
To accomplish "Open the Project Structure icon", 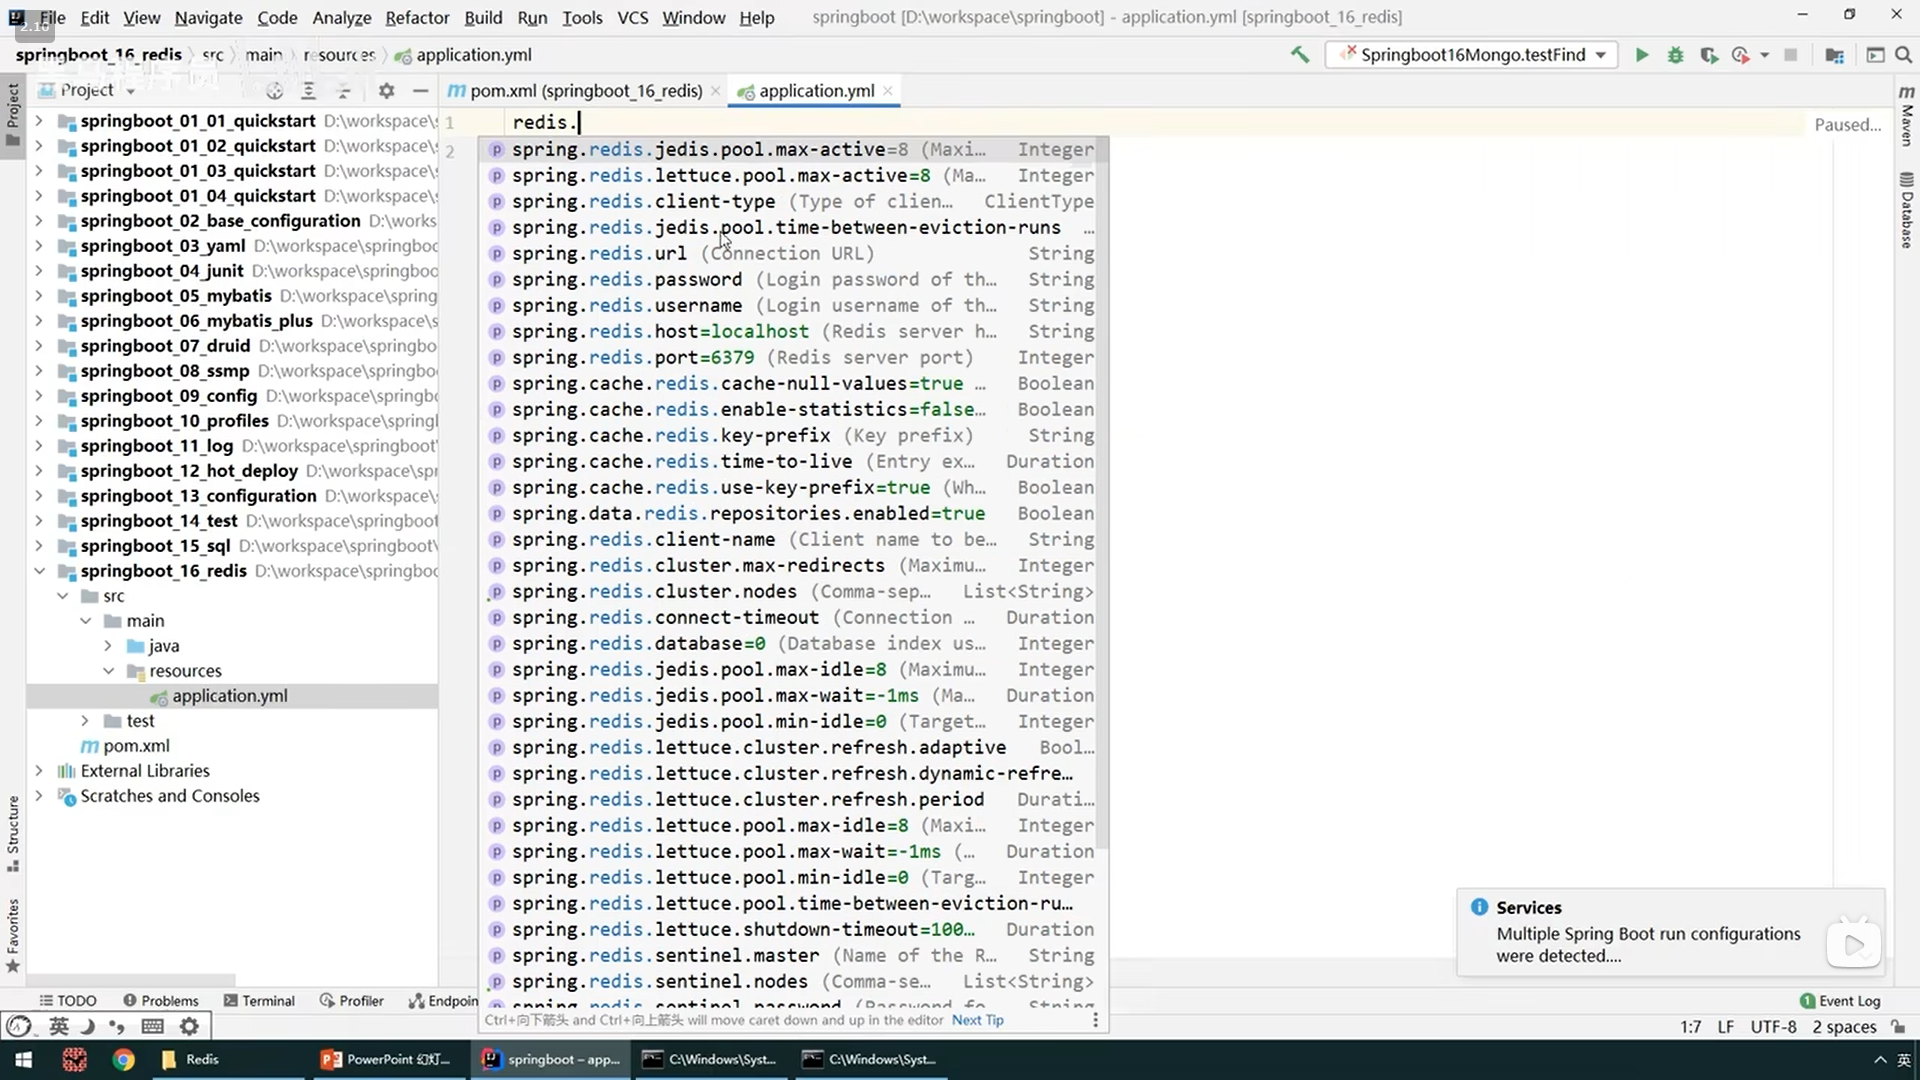I will (1834, 55).
